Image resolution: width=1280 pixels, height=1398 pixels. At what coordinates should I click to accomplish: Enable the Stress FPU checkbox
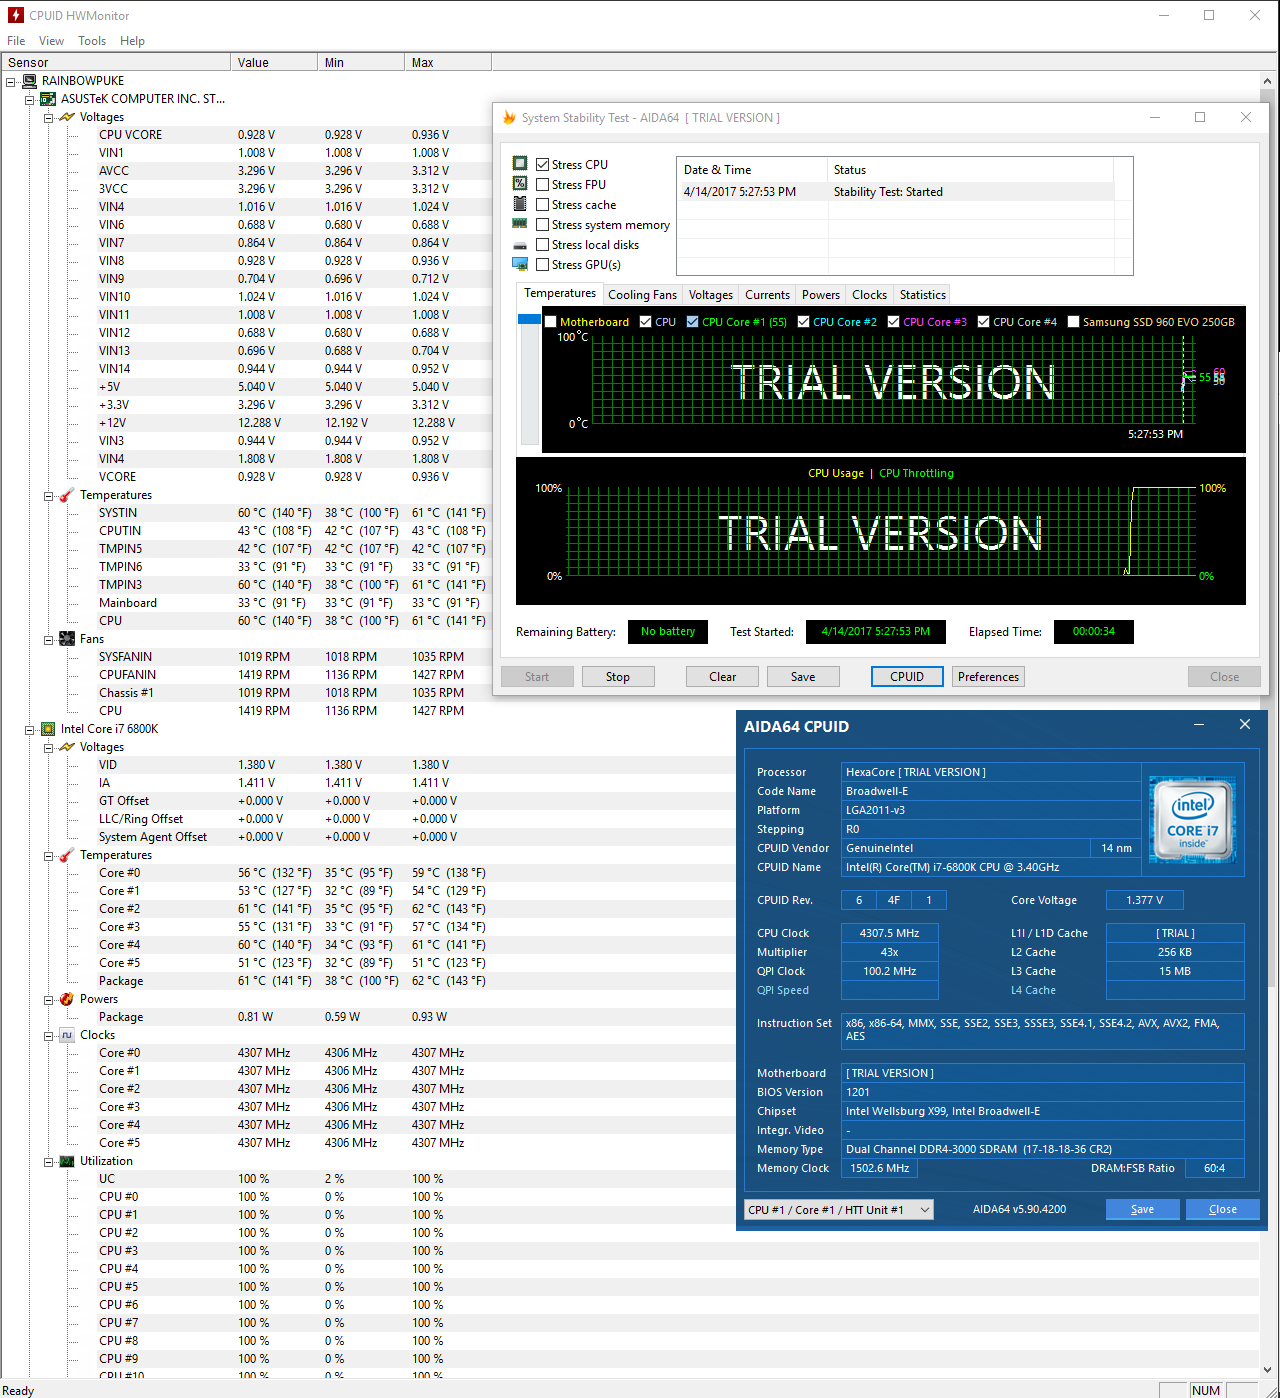pyautogui.click(x=542, y=185)
